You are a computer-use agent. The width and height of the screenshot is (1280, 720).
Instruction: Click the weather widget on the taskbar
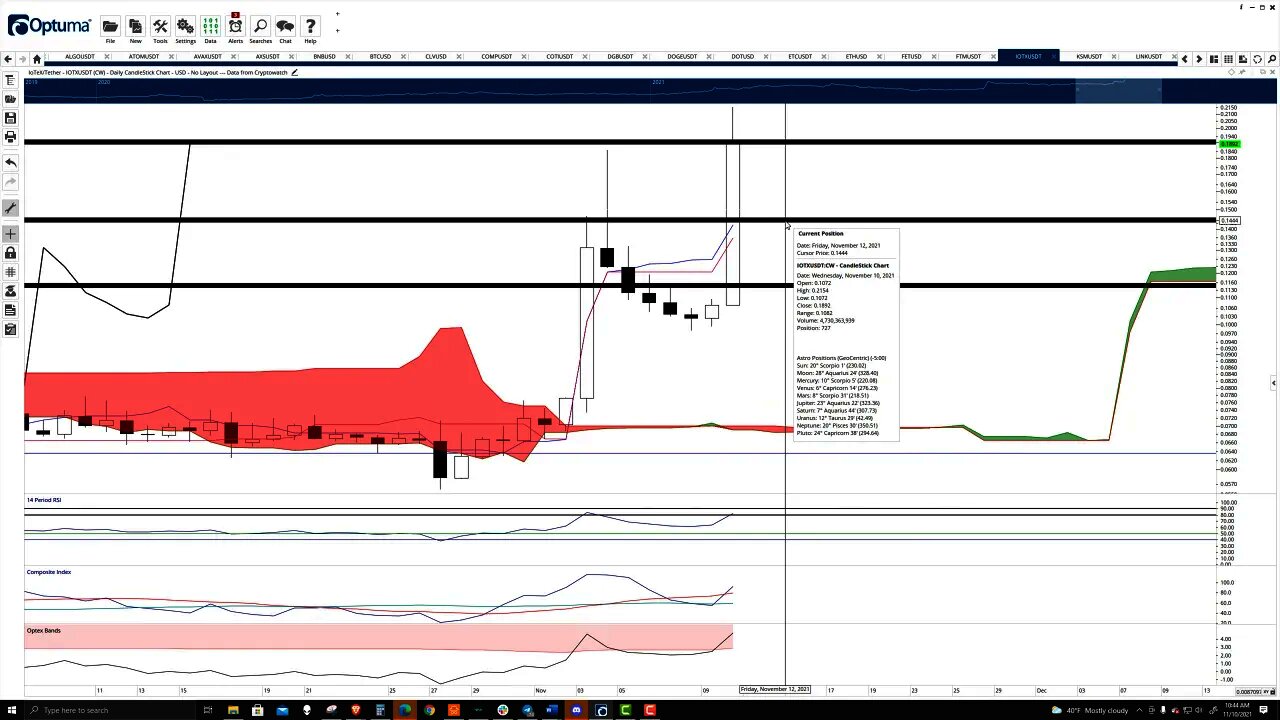pyautogui.click(x=1091, y=710)
